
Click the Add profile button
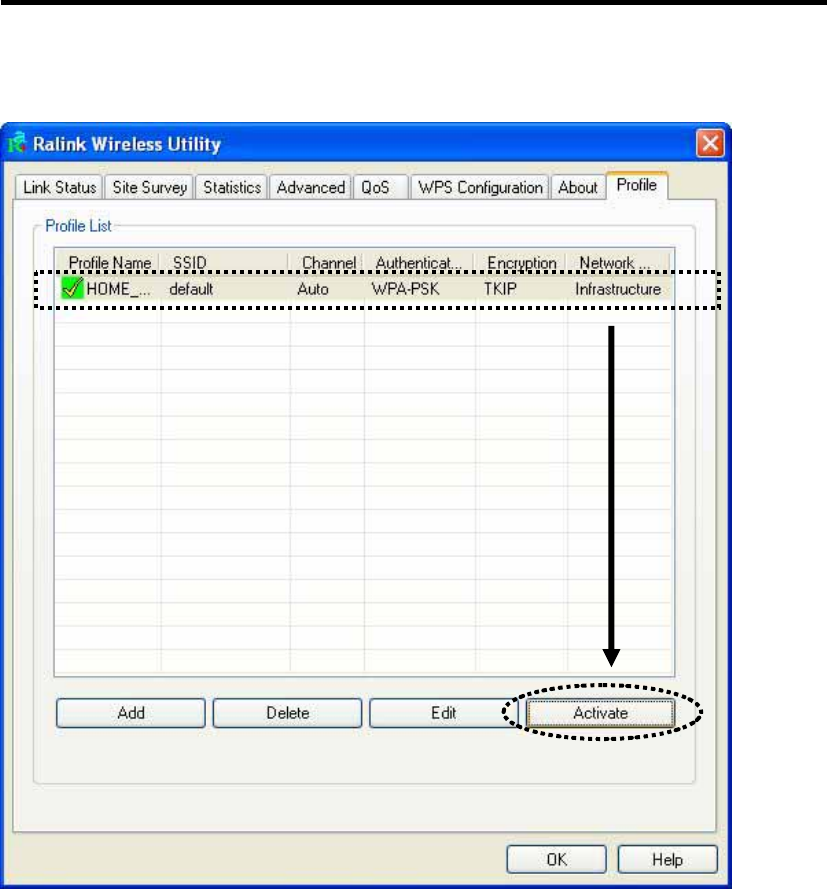131,713
